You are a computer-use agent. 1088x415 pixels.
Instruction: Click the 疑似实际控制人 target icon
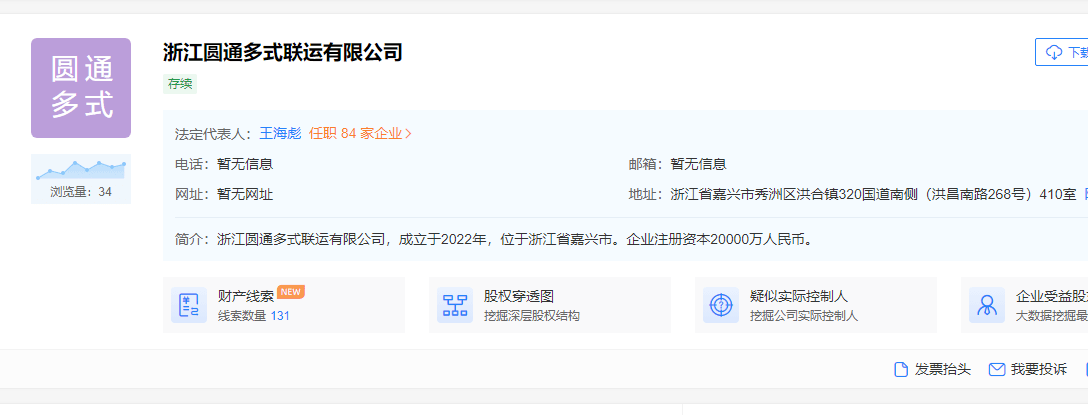(x=721, y=305)
